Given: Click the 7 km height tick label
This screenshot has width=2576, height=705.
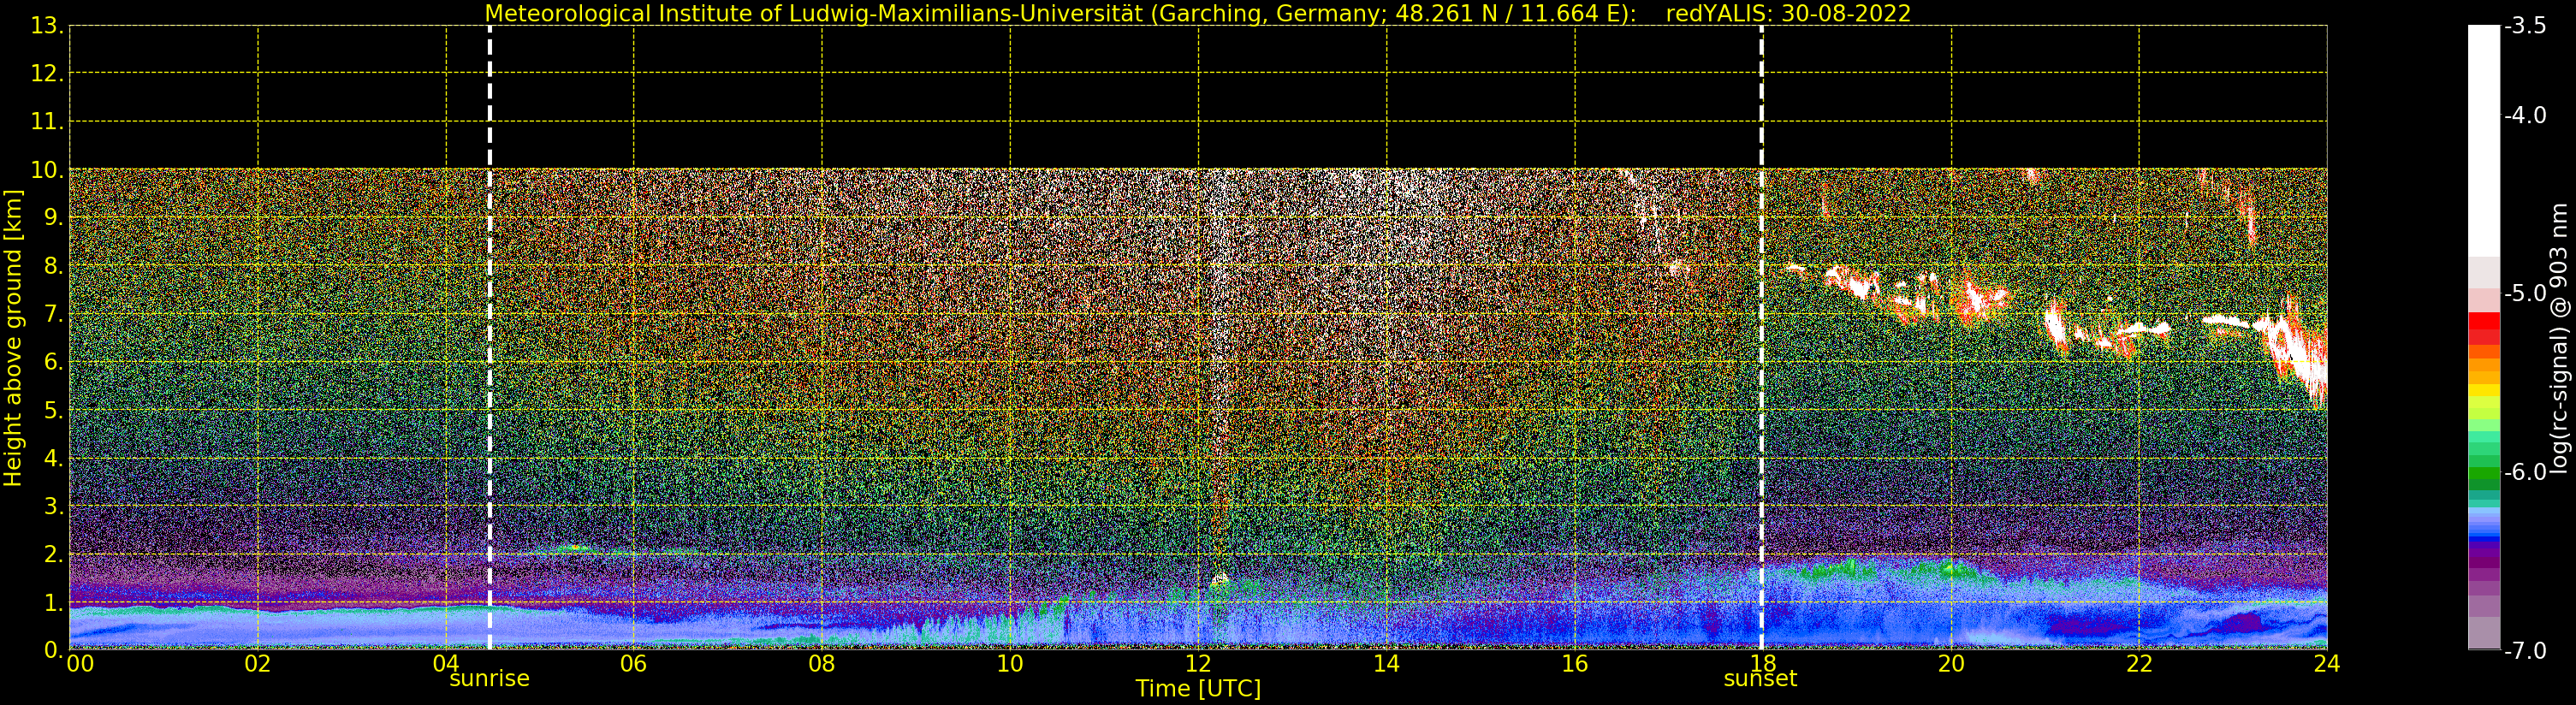Looking at the screenshot, I should tap(54, 314).
